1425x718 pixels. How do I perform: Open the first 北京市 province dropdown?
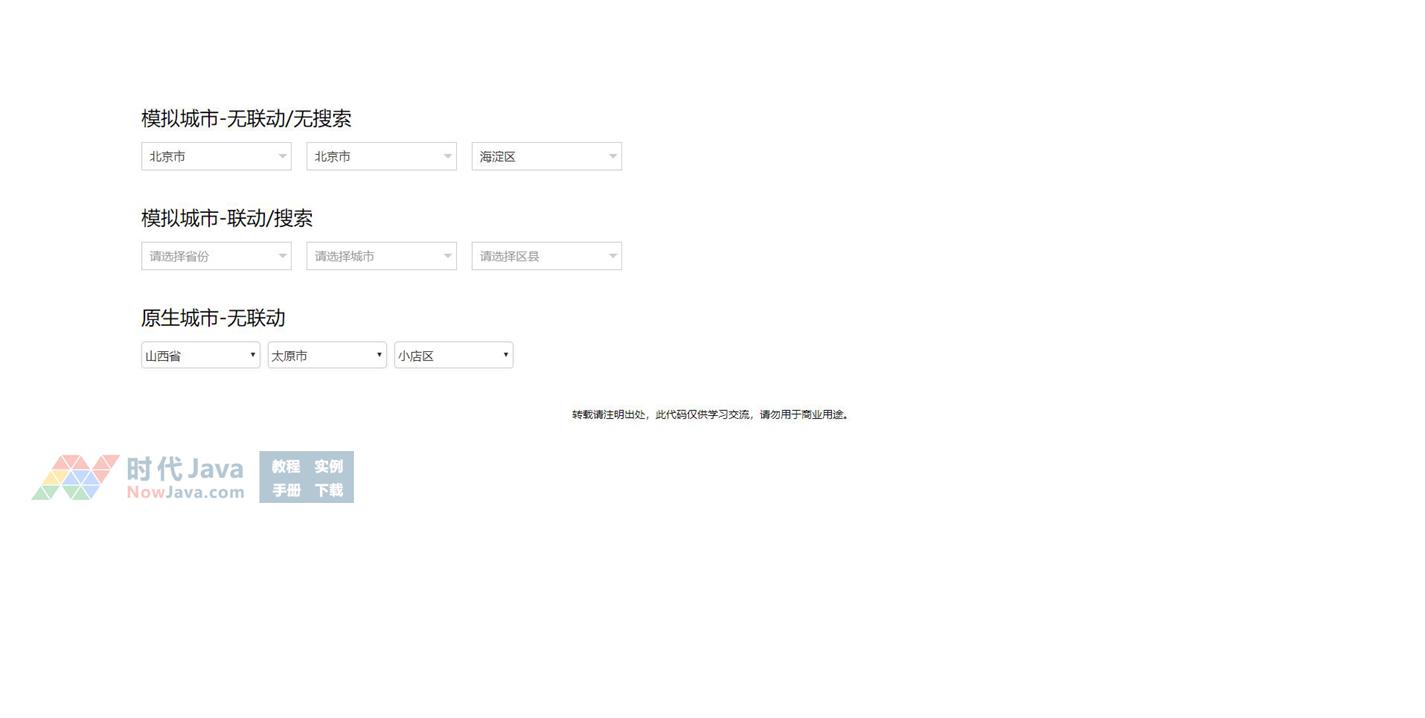[x=215, y=156]
